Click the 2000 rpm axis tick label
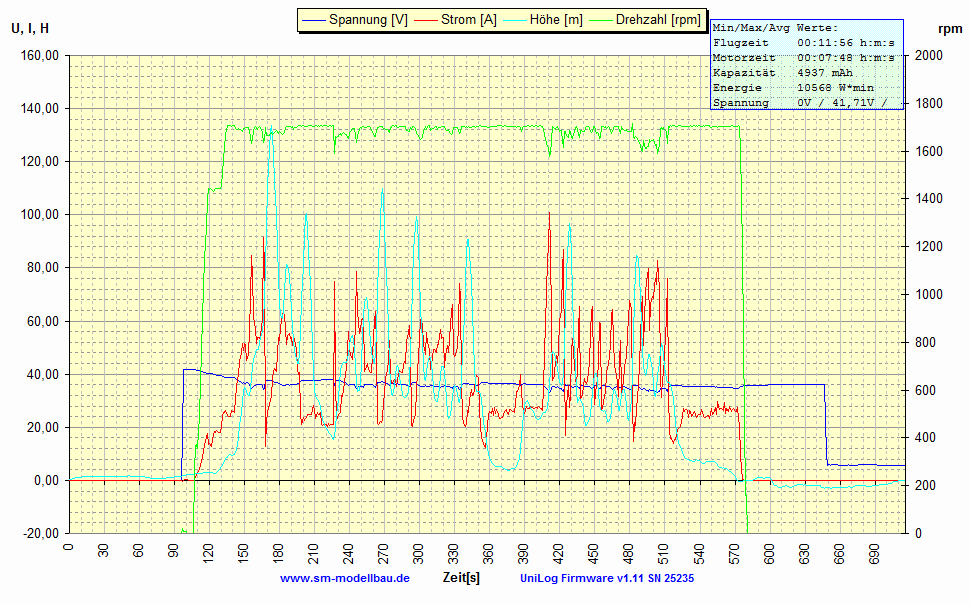Image resolution: width=970 pixels, height=604 pixels. 930,56
